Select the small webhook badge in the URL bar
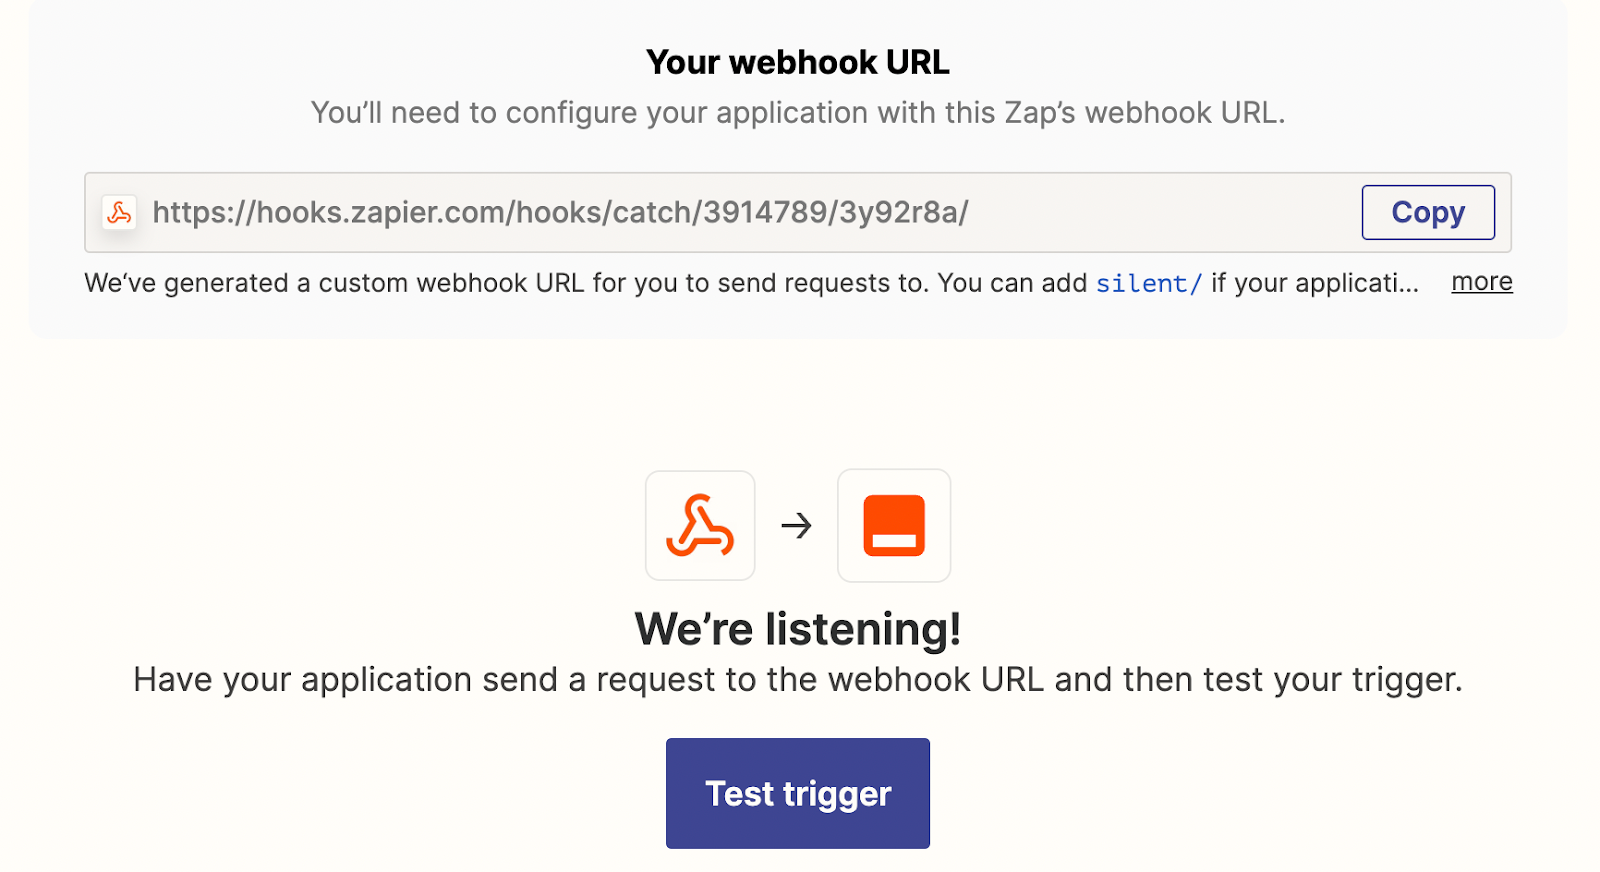Image resolution: width=1600 pixels, height=872 pixels. (x=119, y=212)
